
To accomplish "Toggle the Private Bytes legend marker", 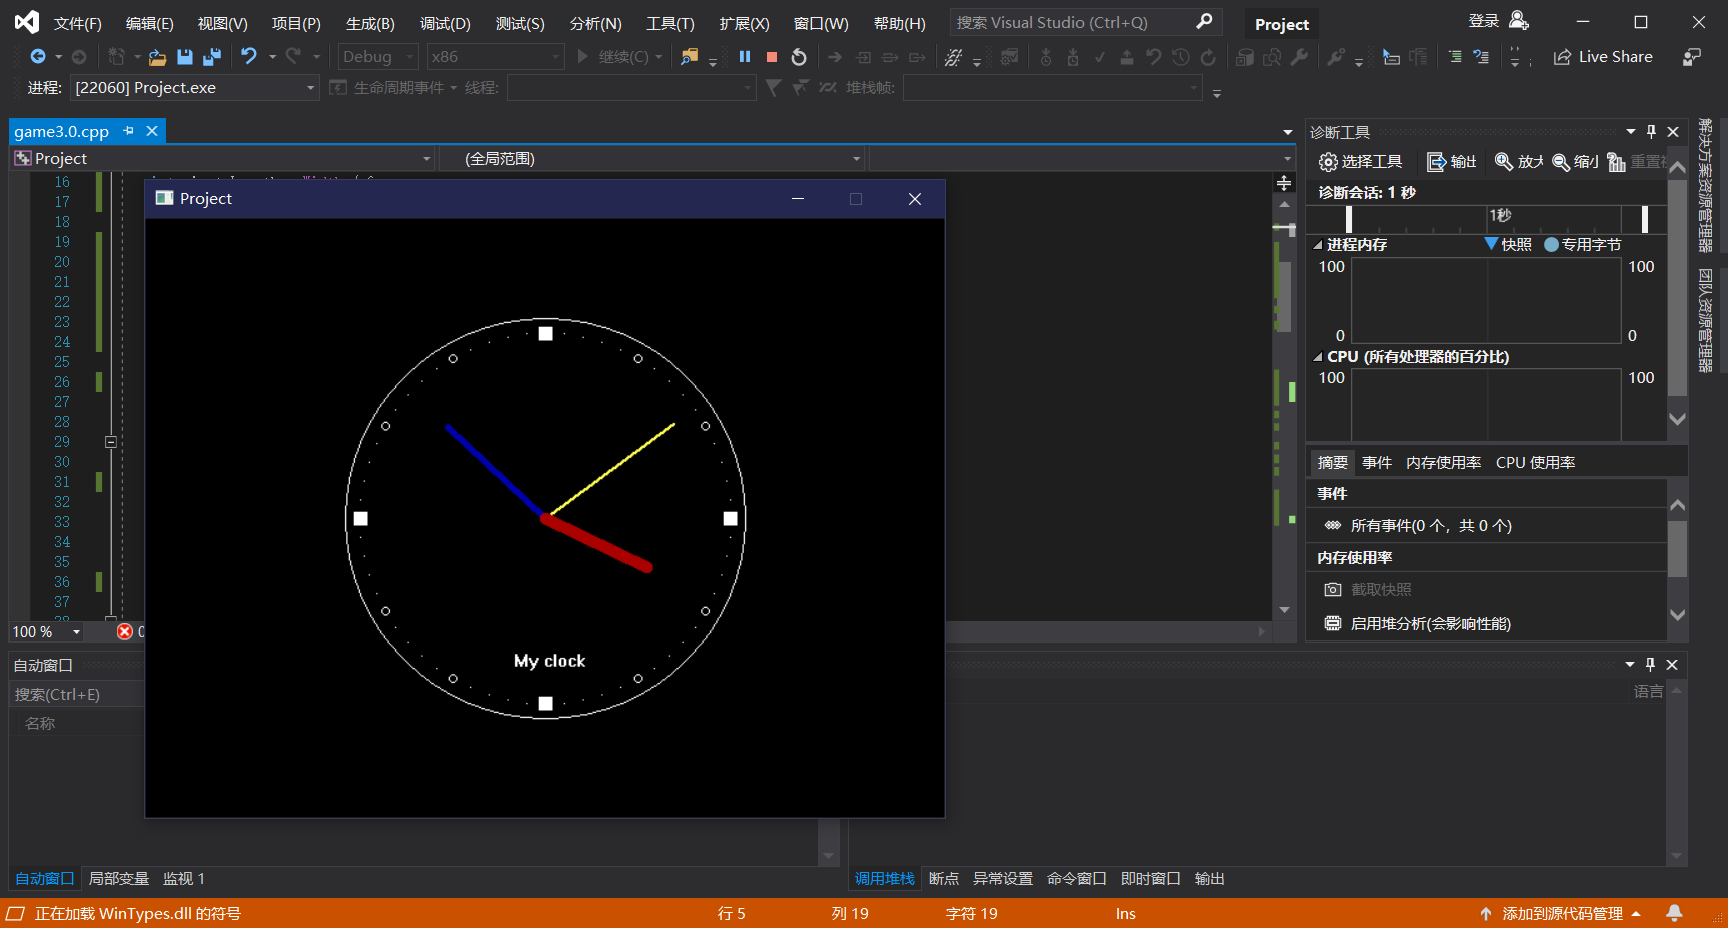I will [x=1551, y=245].
